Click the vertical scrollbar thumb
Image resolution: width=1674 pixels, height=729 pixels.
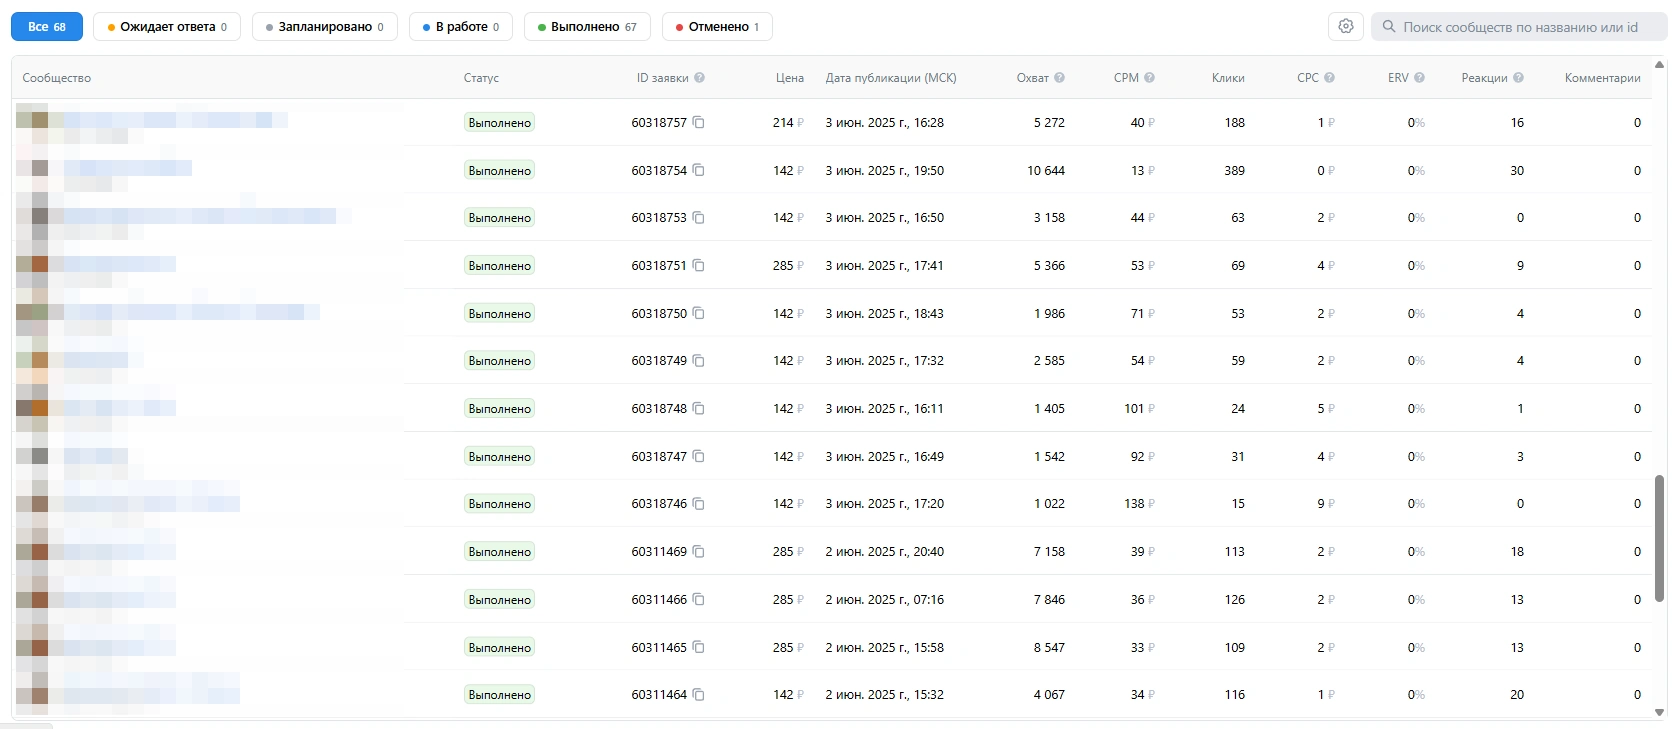1660,539
